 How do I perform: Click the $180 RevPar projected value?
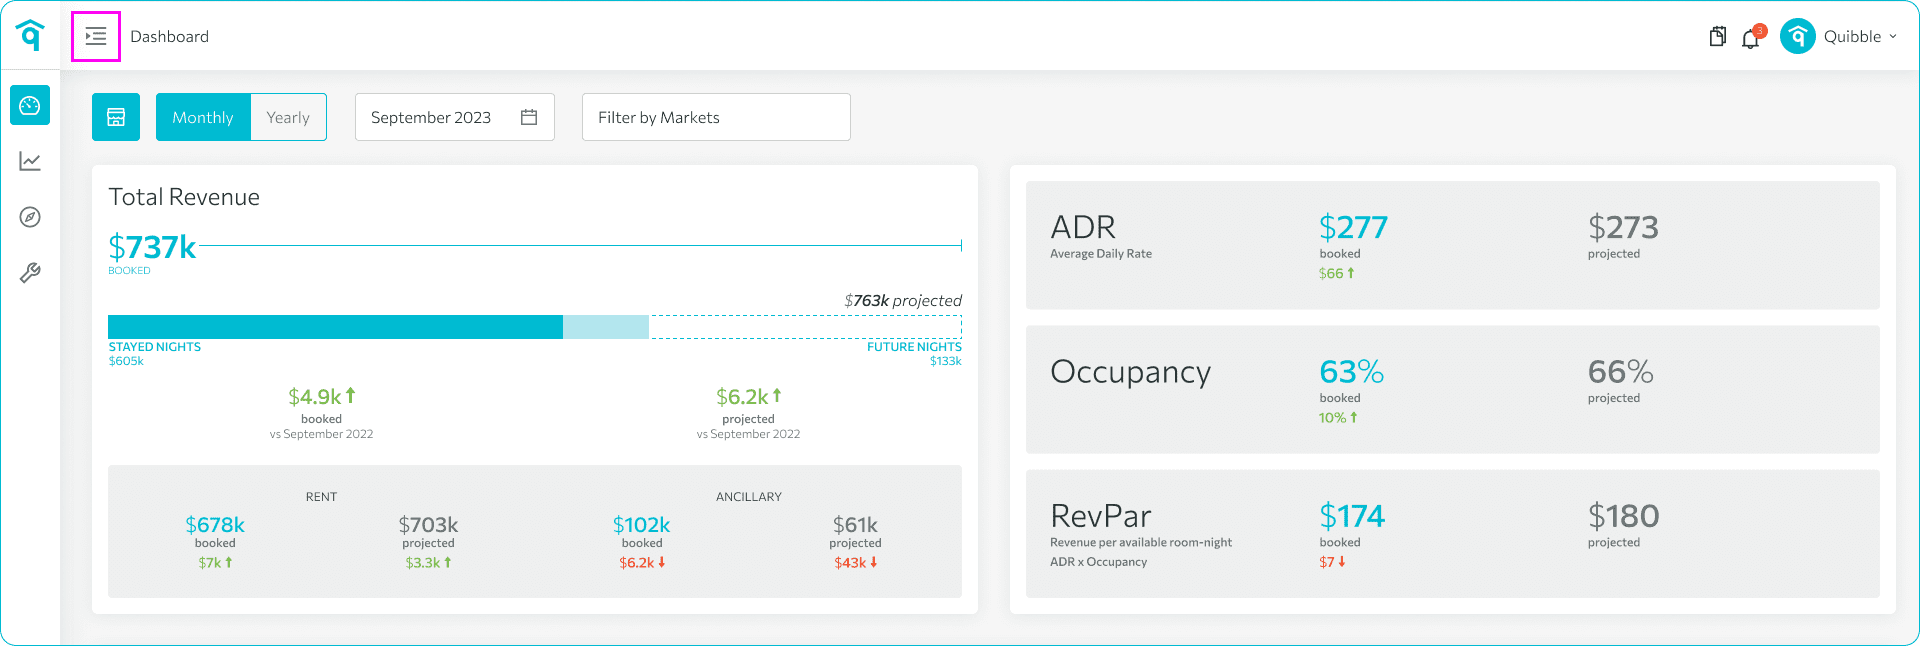1623,516
